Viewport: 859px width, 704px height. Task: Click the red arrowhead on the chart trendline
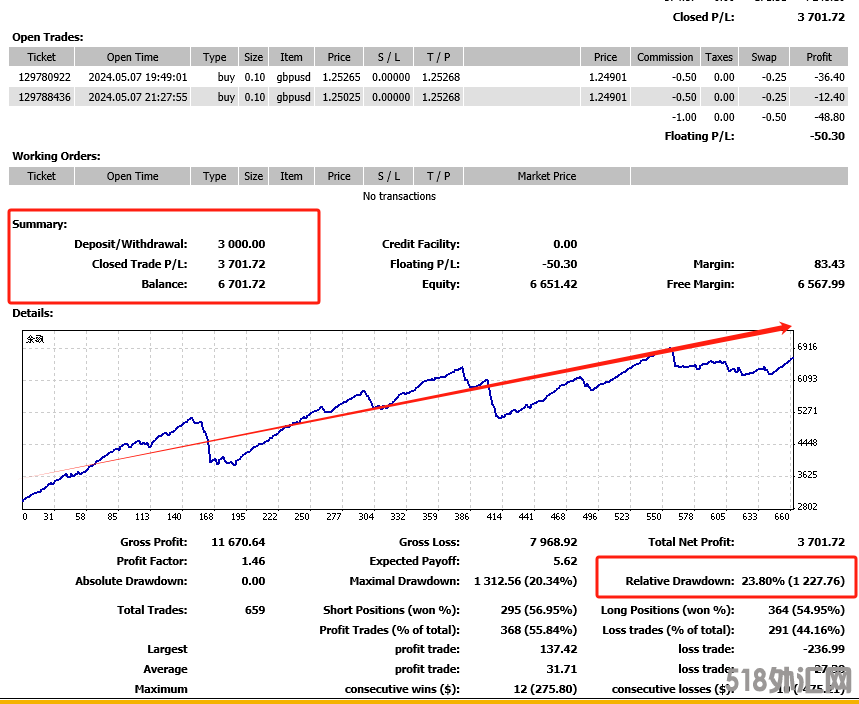[784, 327]
